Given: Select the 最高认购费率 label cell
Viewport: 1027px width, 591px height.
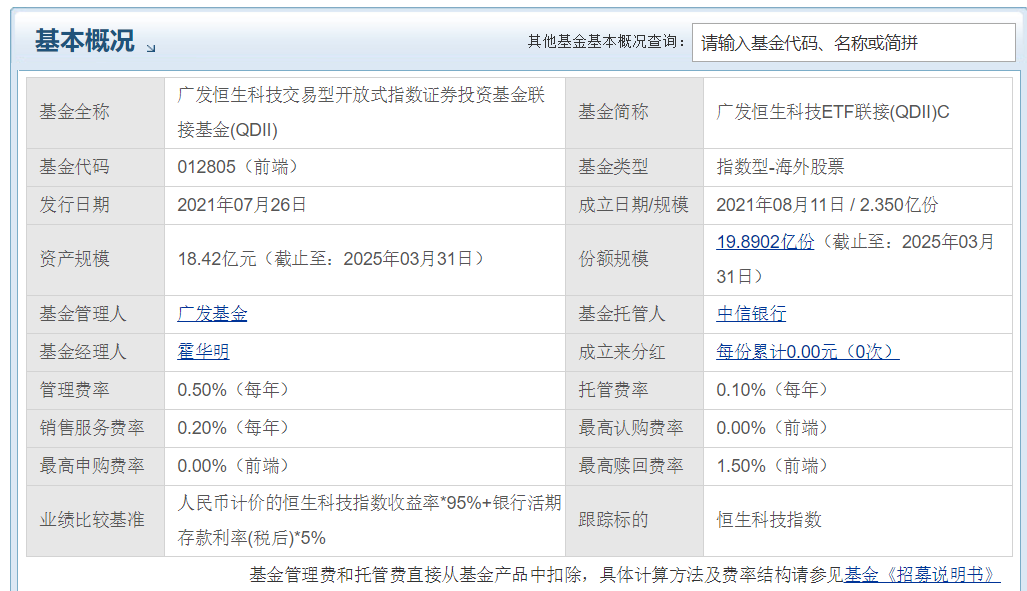Looking at the screenshot, I should point(634,428).
